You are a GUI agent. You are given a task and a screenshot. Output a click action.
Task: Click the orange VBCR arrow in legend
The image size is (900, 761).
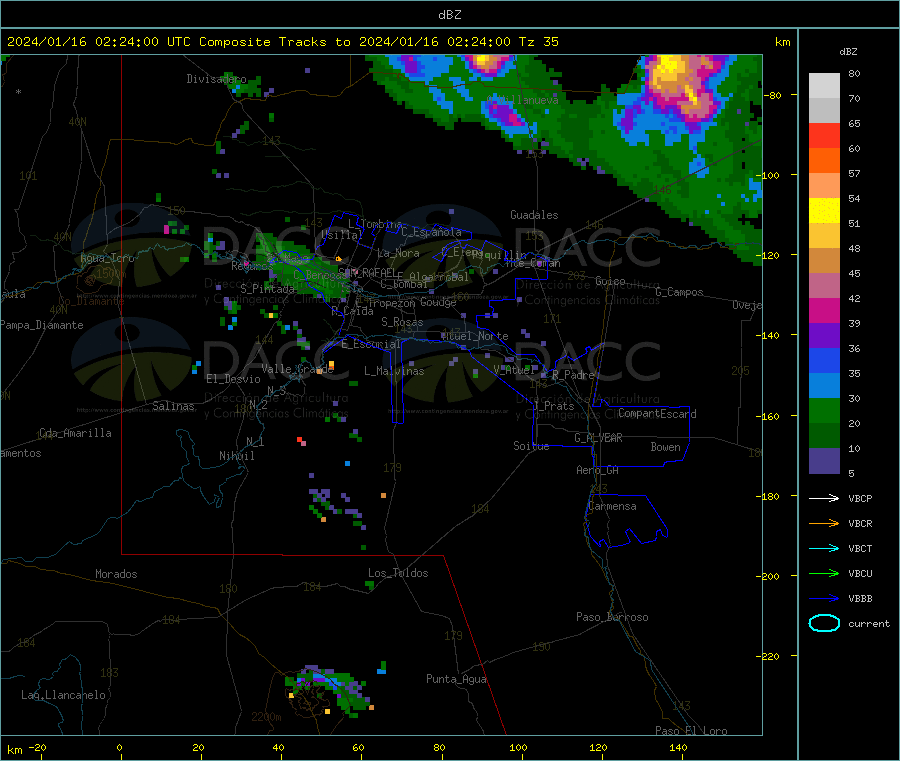tap(824, 523)
